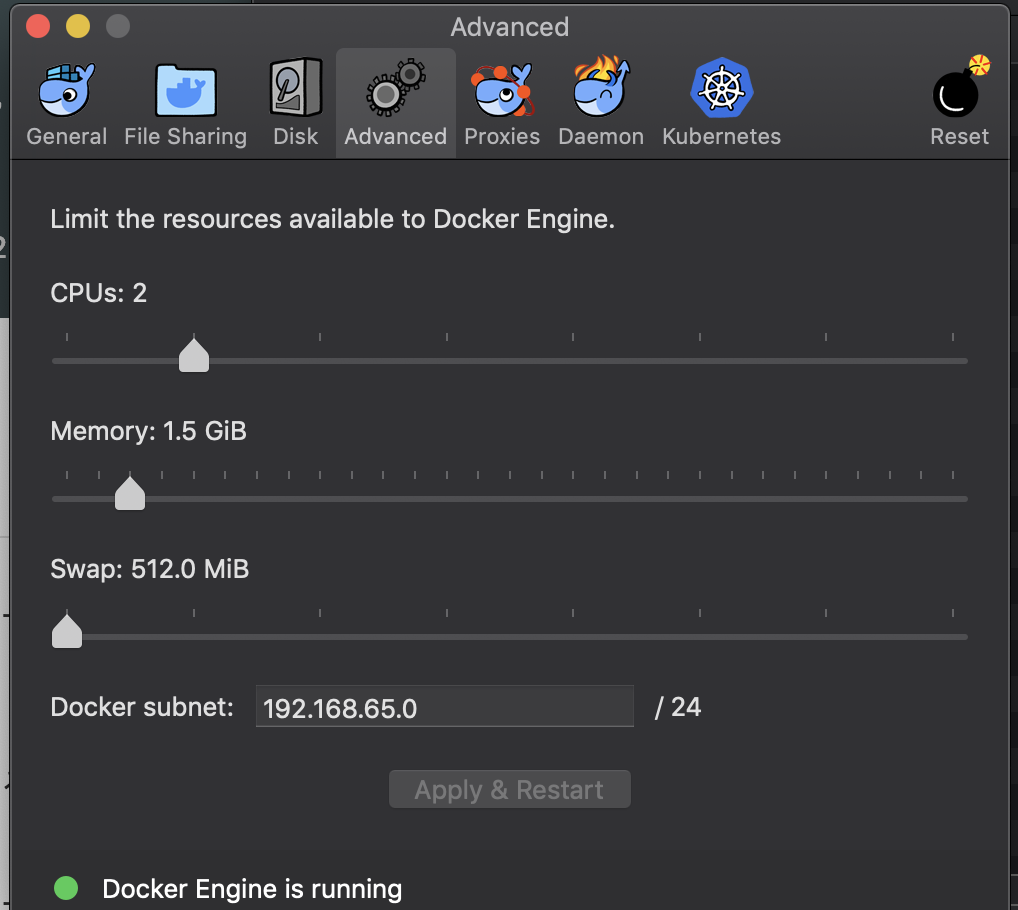The height and width of the screenshot is (910, 1018).
Task: Click the Memory slider handle
Action: [x=130, y=493]
